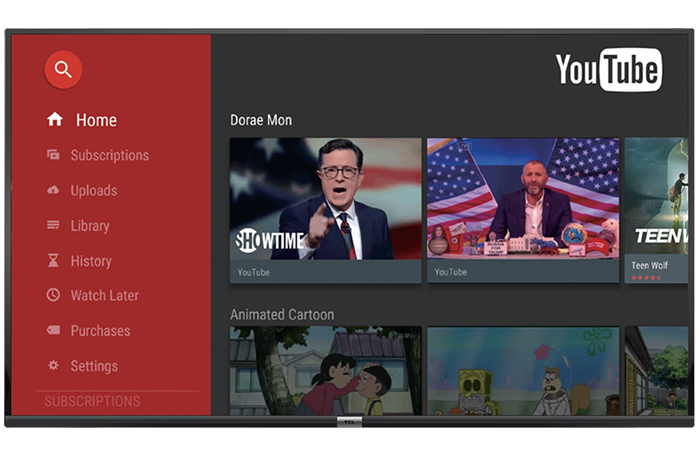
Task: Play the American flag desk host video
Action: 523,199
